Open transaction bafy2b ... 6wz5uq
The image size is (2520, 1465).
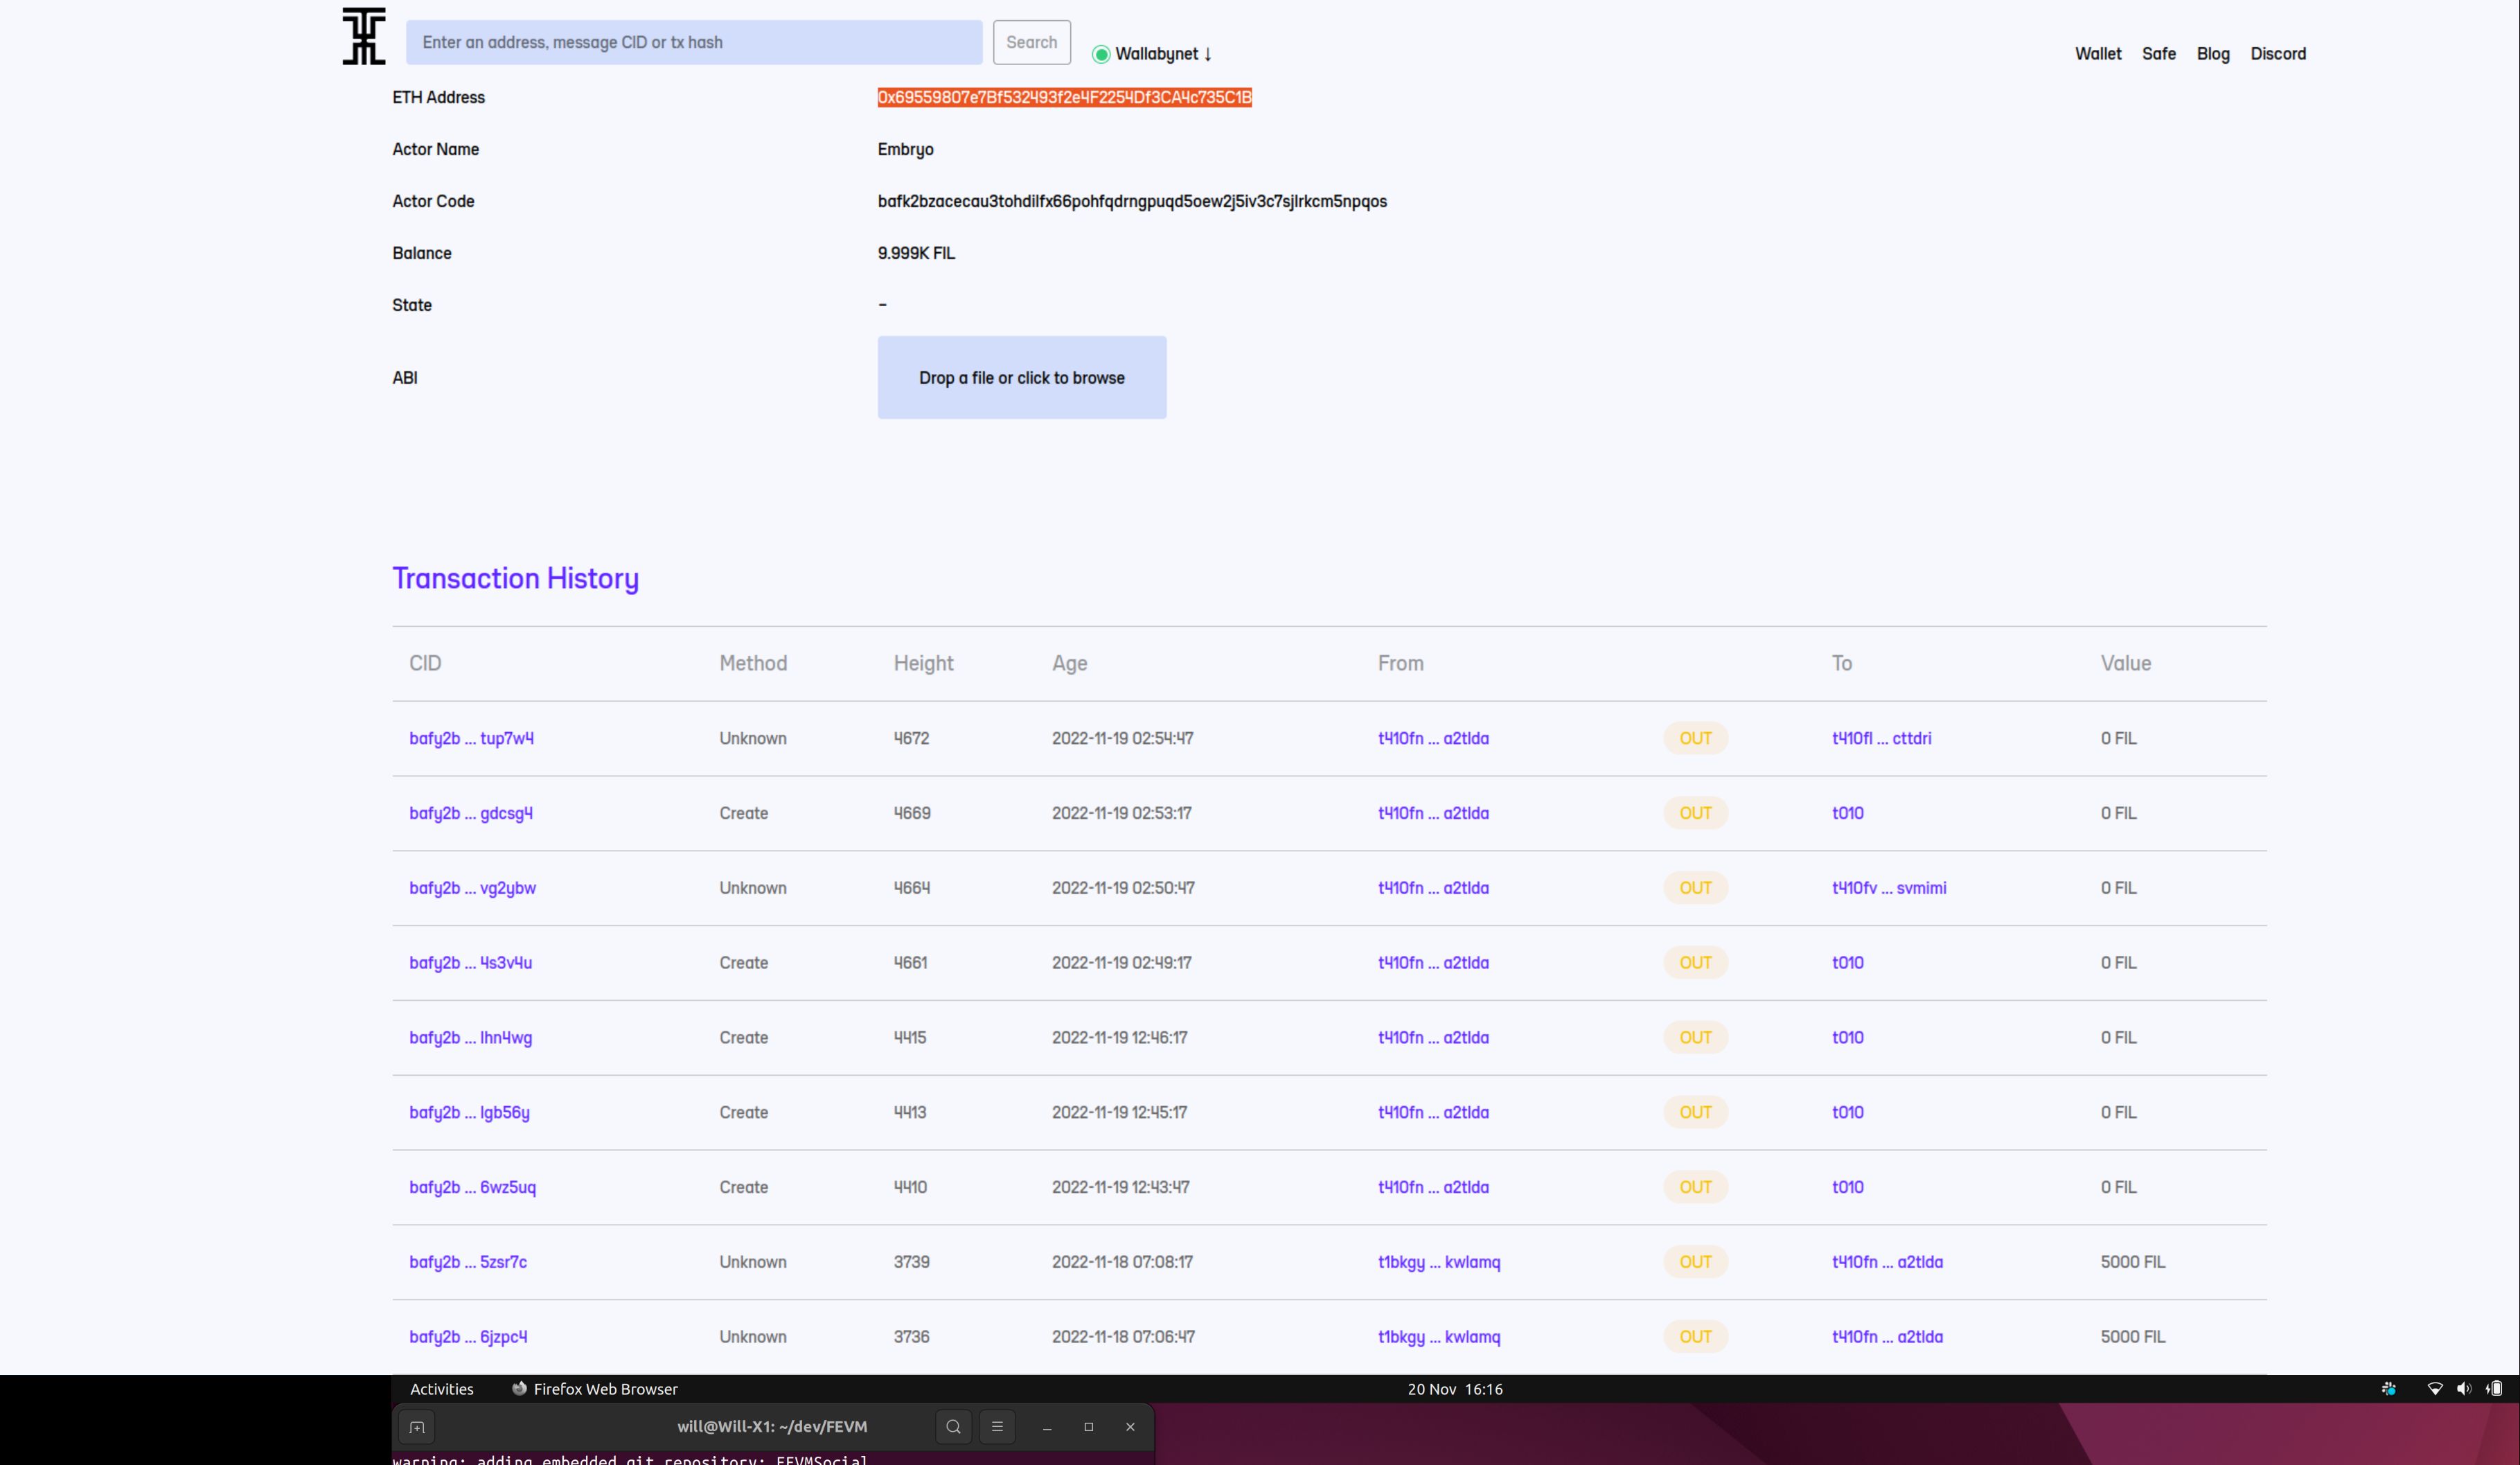point(472,1187)
